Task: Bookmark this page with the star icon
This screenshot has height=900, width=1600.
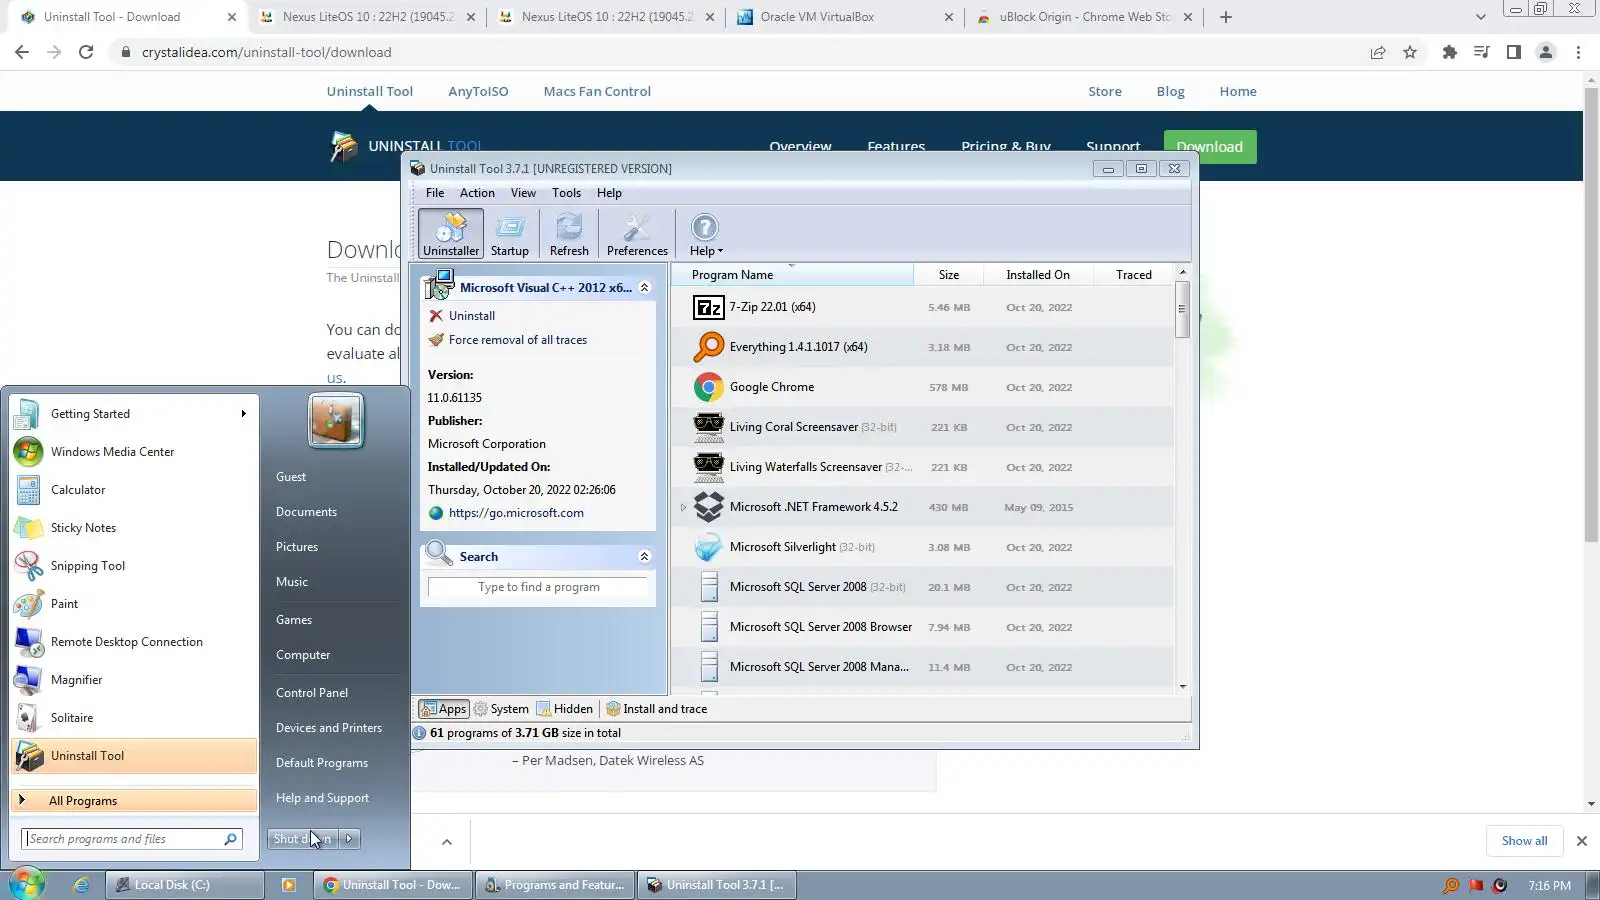Action: click(1410, 52)
